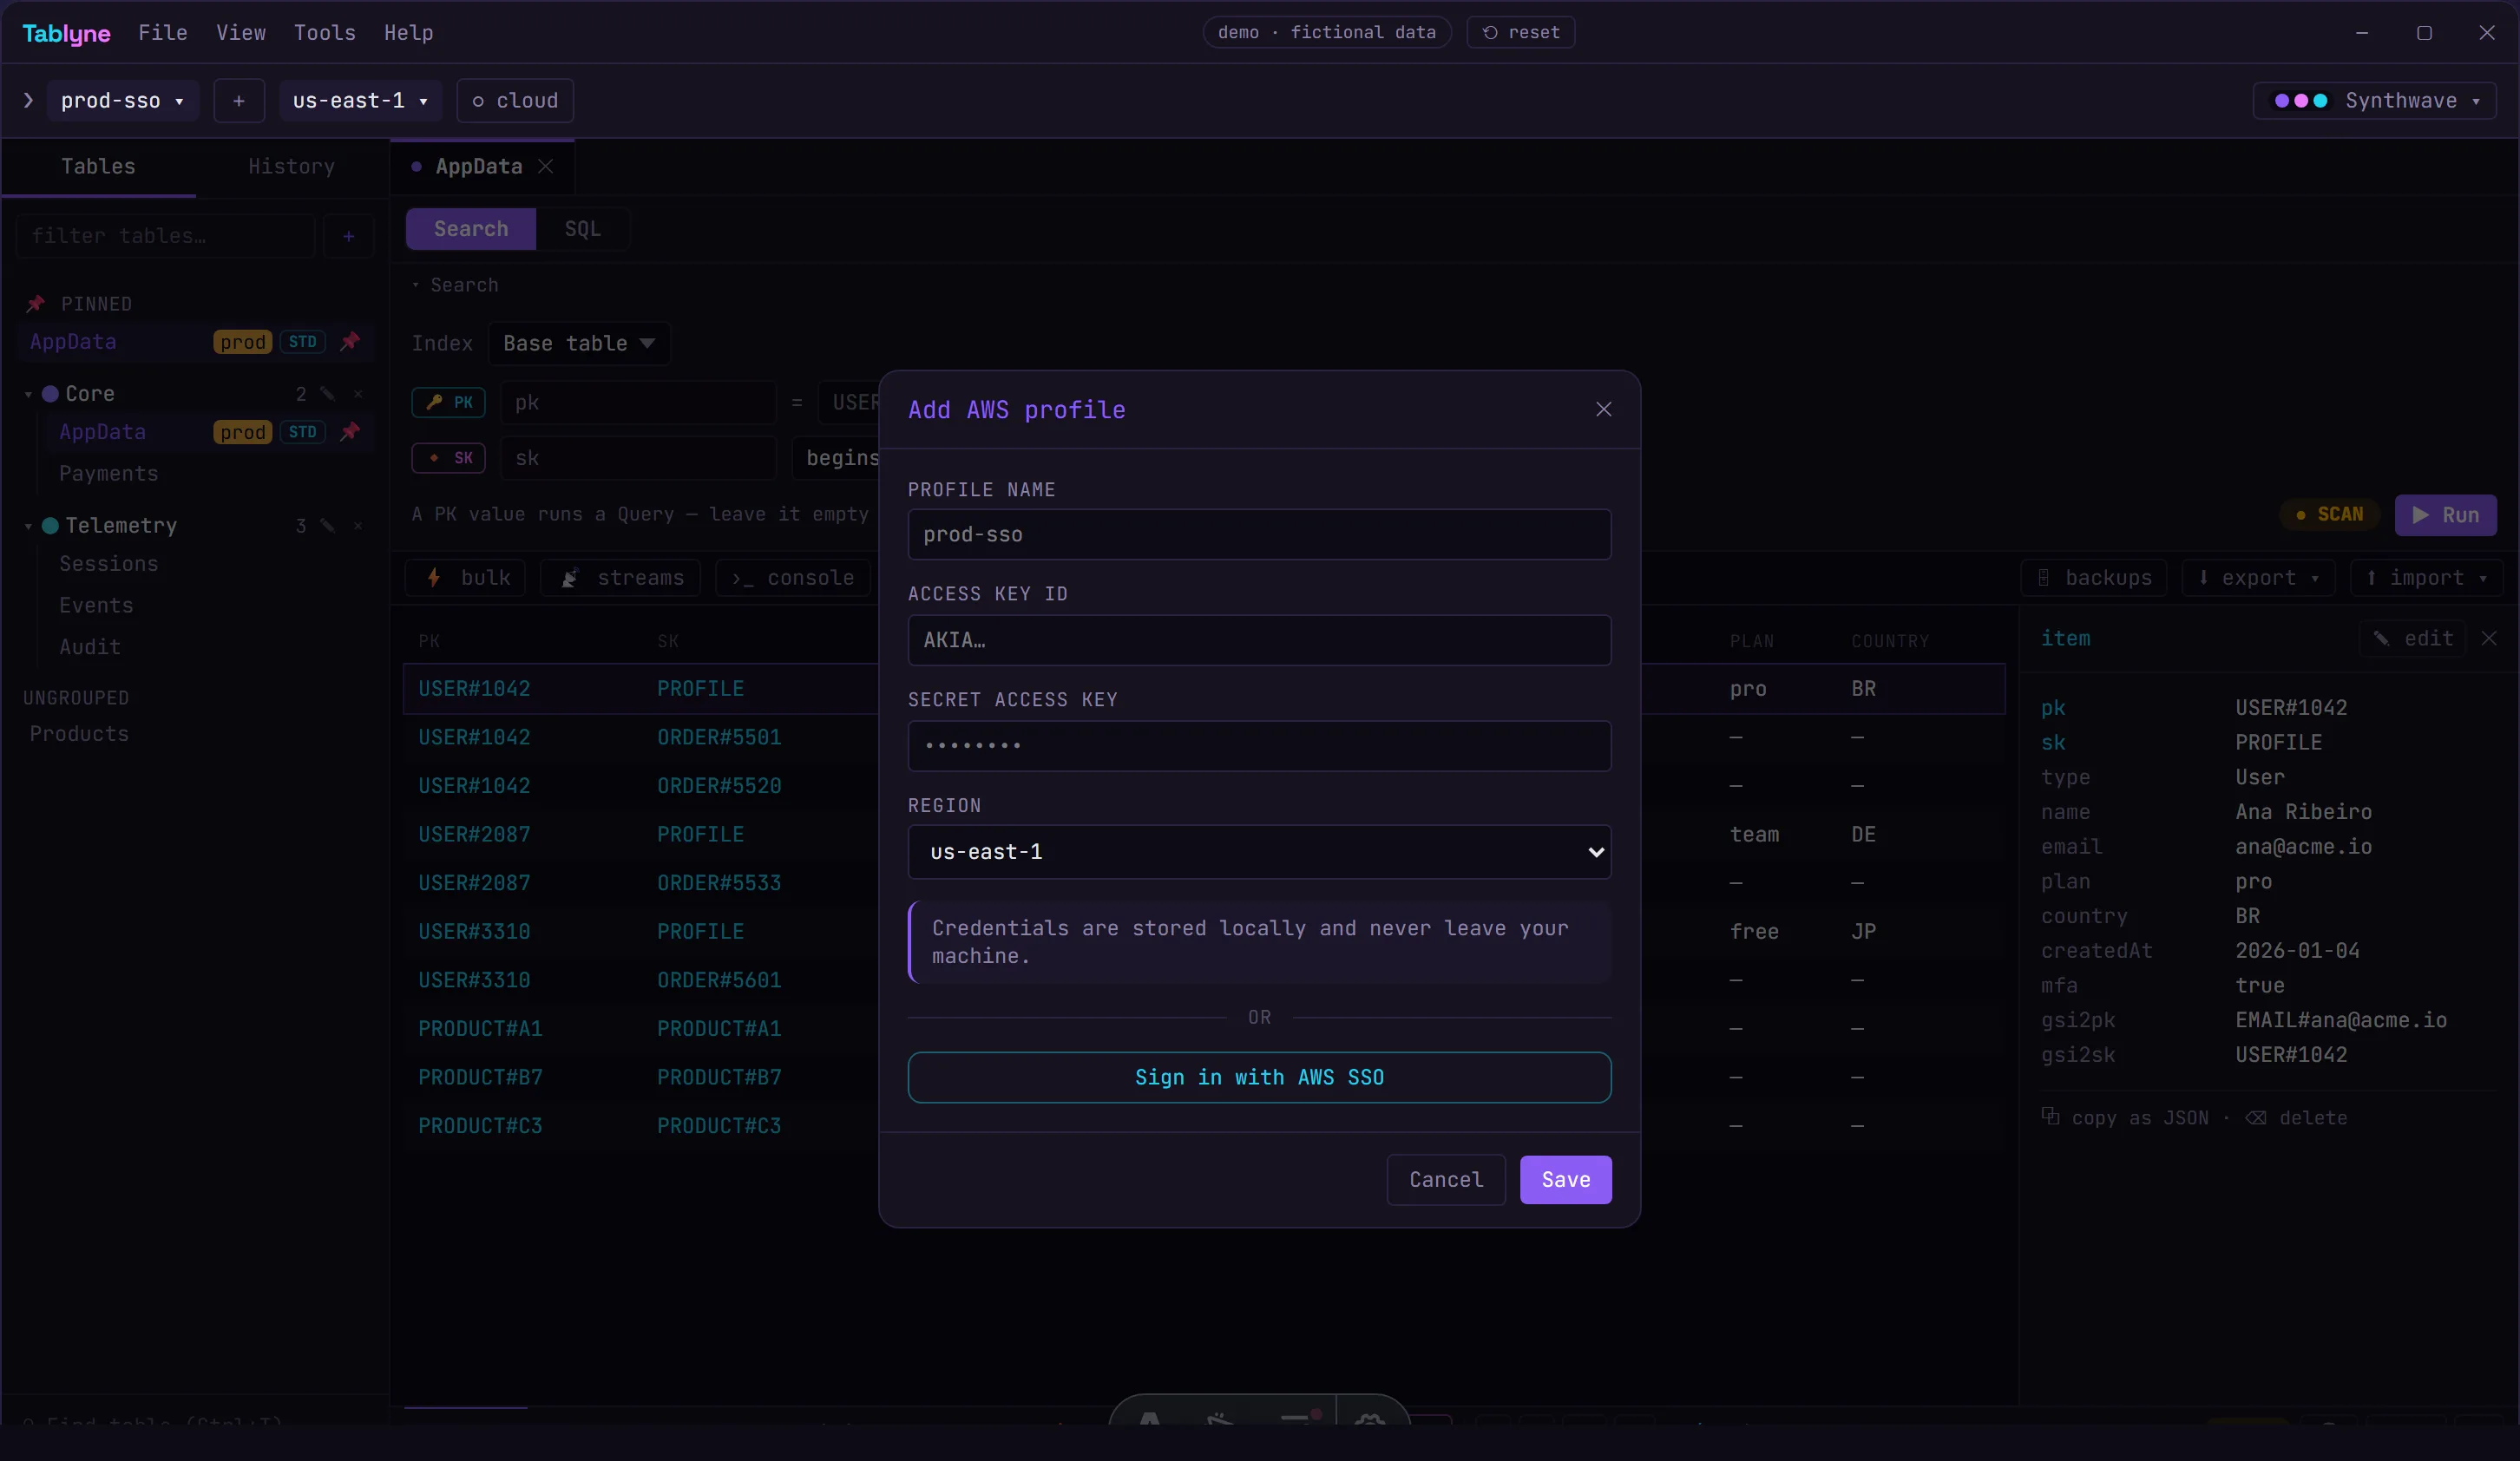
Task: Select the Products table under UNGROUPED
Action: 79,734
